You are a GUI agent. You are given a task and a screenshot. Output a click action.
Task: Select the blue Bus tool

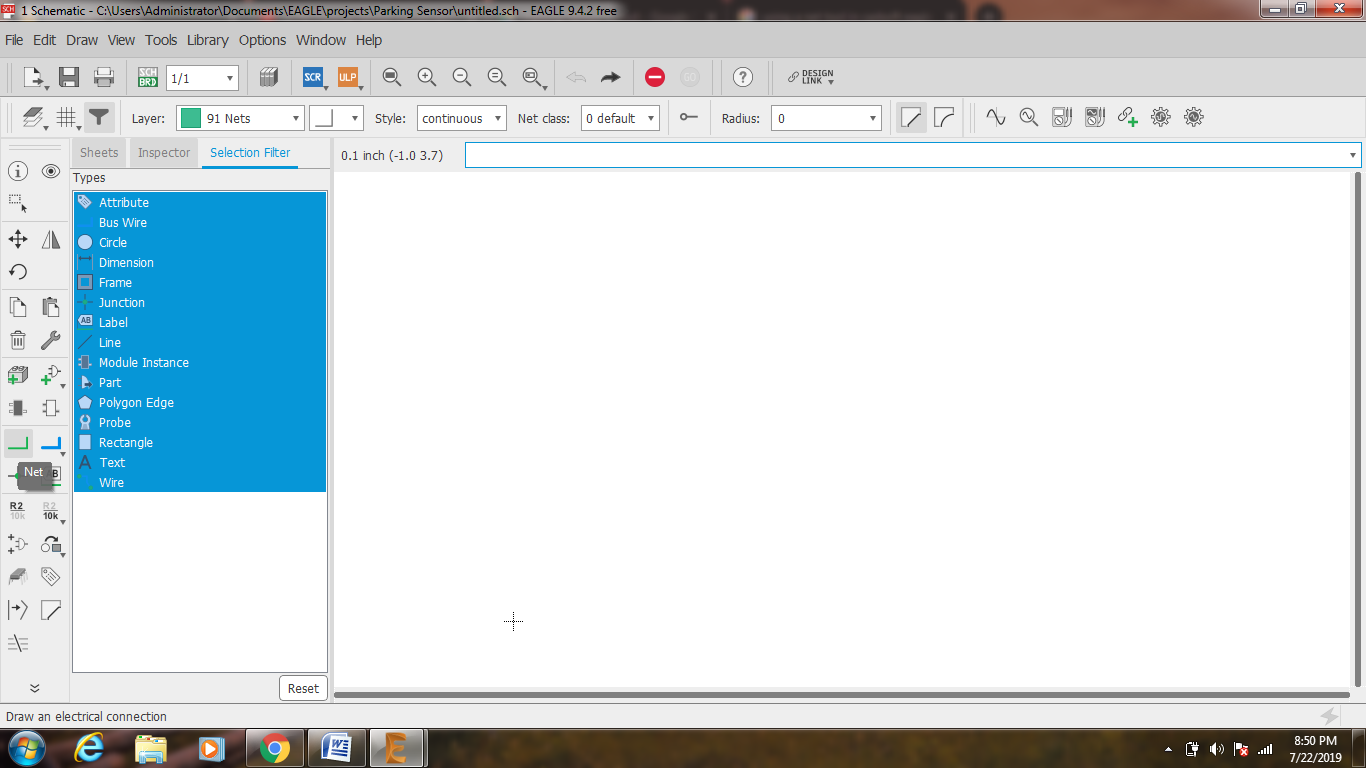(x=51, y=444)
